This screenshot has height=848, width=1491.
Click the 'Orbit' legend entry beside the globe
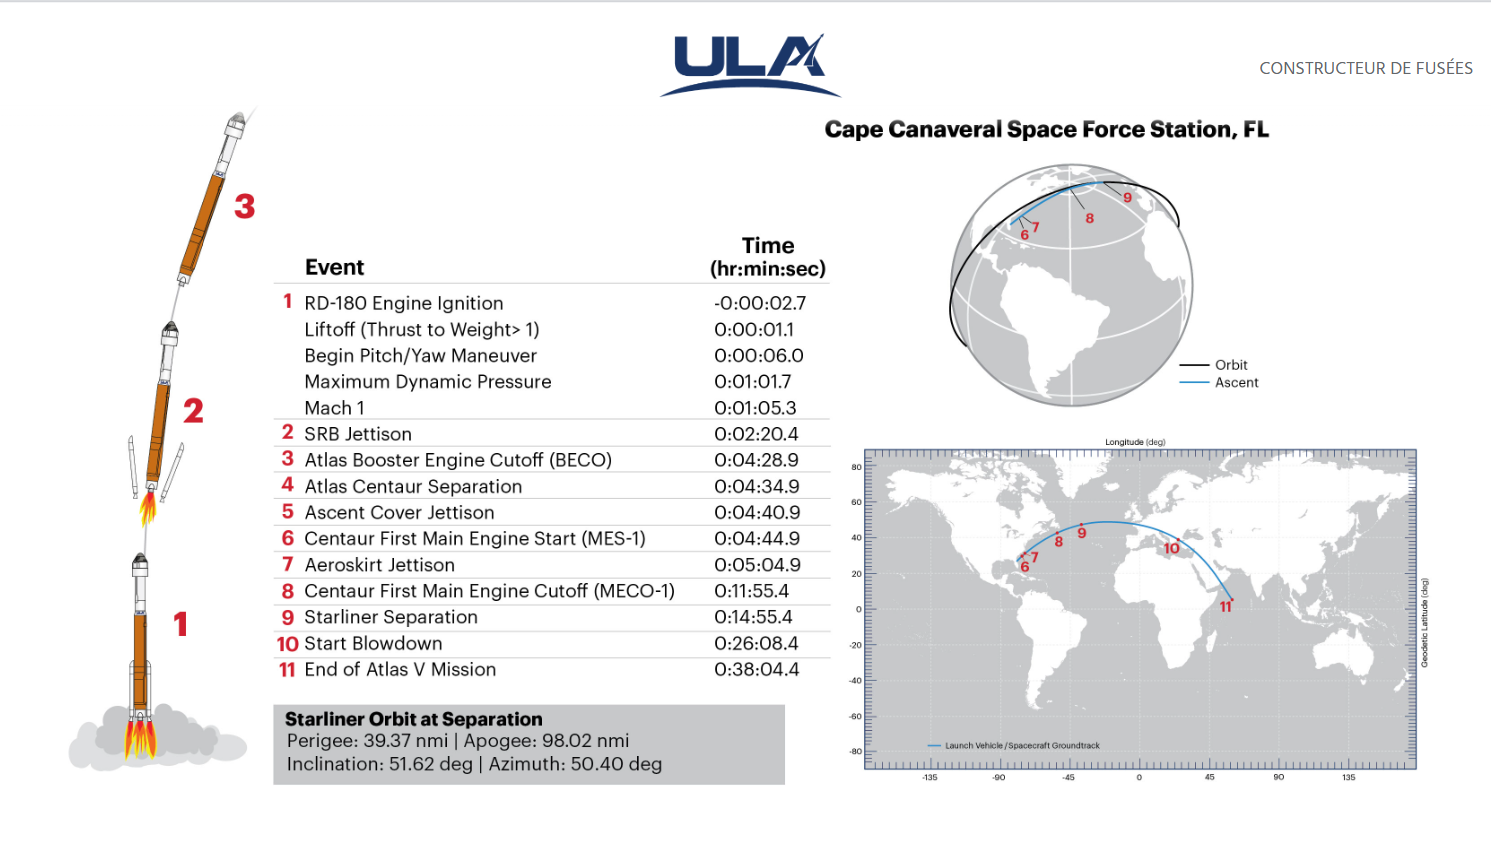pos(1214,365)
